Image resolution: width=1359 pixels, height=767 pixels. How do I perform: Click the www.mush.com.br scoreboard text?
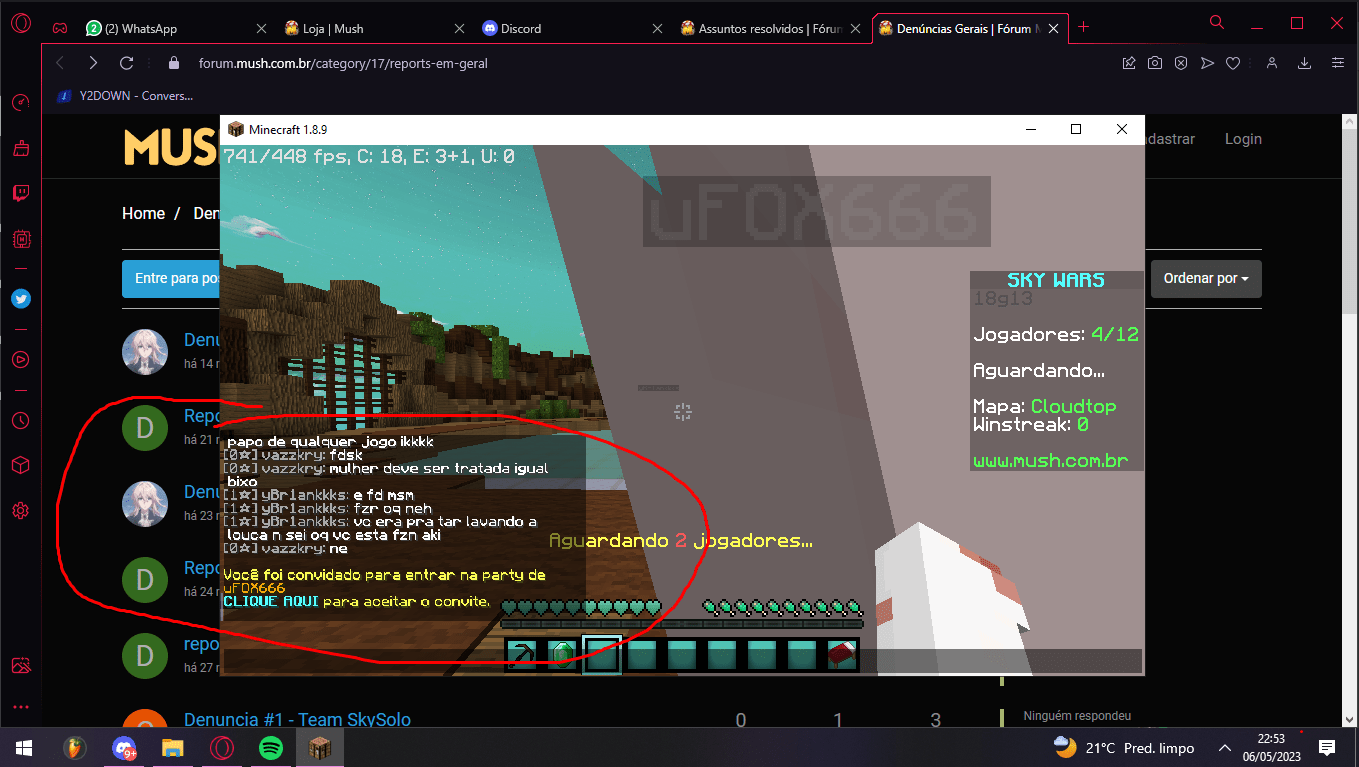[1051, 461]
